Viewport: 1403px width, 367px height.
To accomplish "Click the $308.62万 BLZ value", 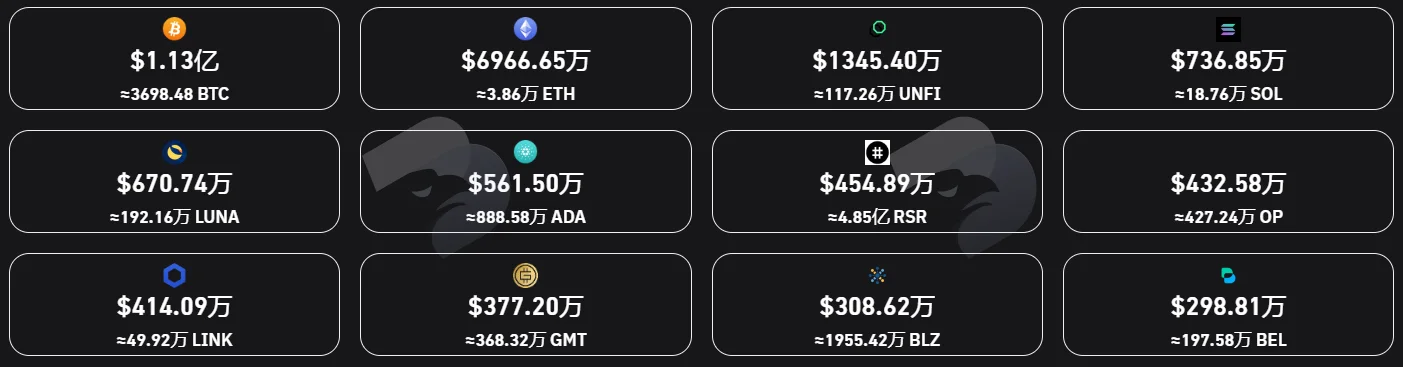I will [877, 305].
